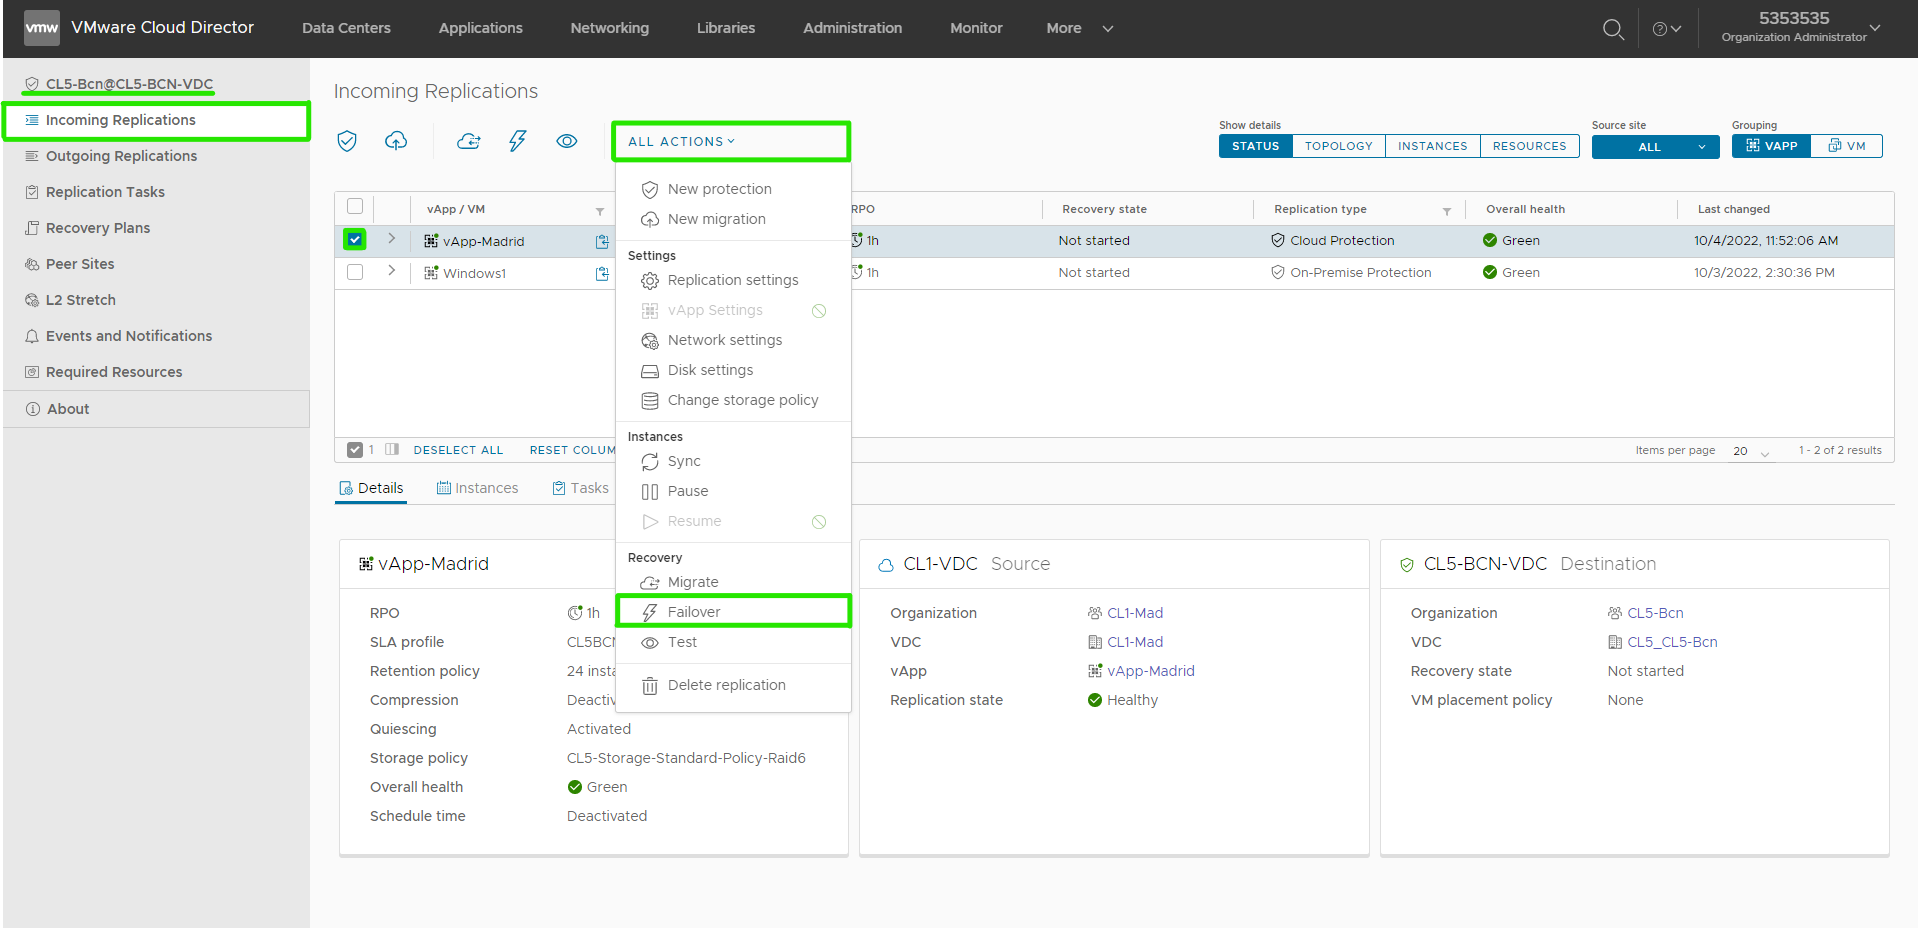This screenshot has height=928, width=1918.
Task: Click the vmw logo icon
Action: pos(42,28)
